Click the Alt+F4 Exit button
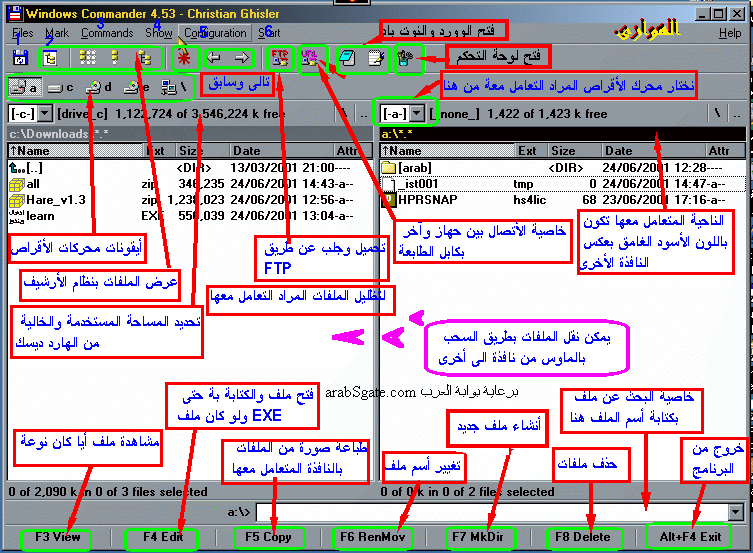This screenshot has height=553, width=753. (690, 537)
